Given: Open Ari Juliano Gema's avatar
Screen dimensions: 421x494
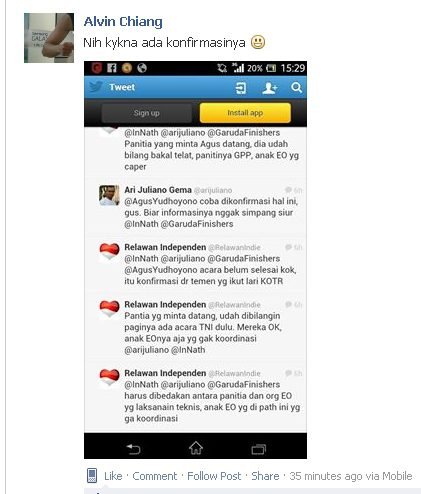Looking at the screenshot, I should pos(109,195).
